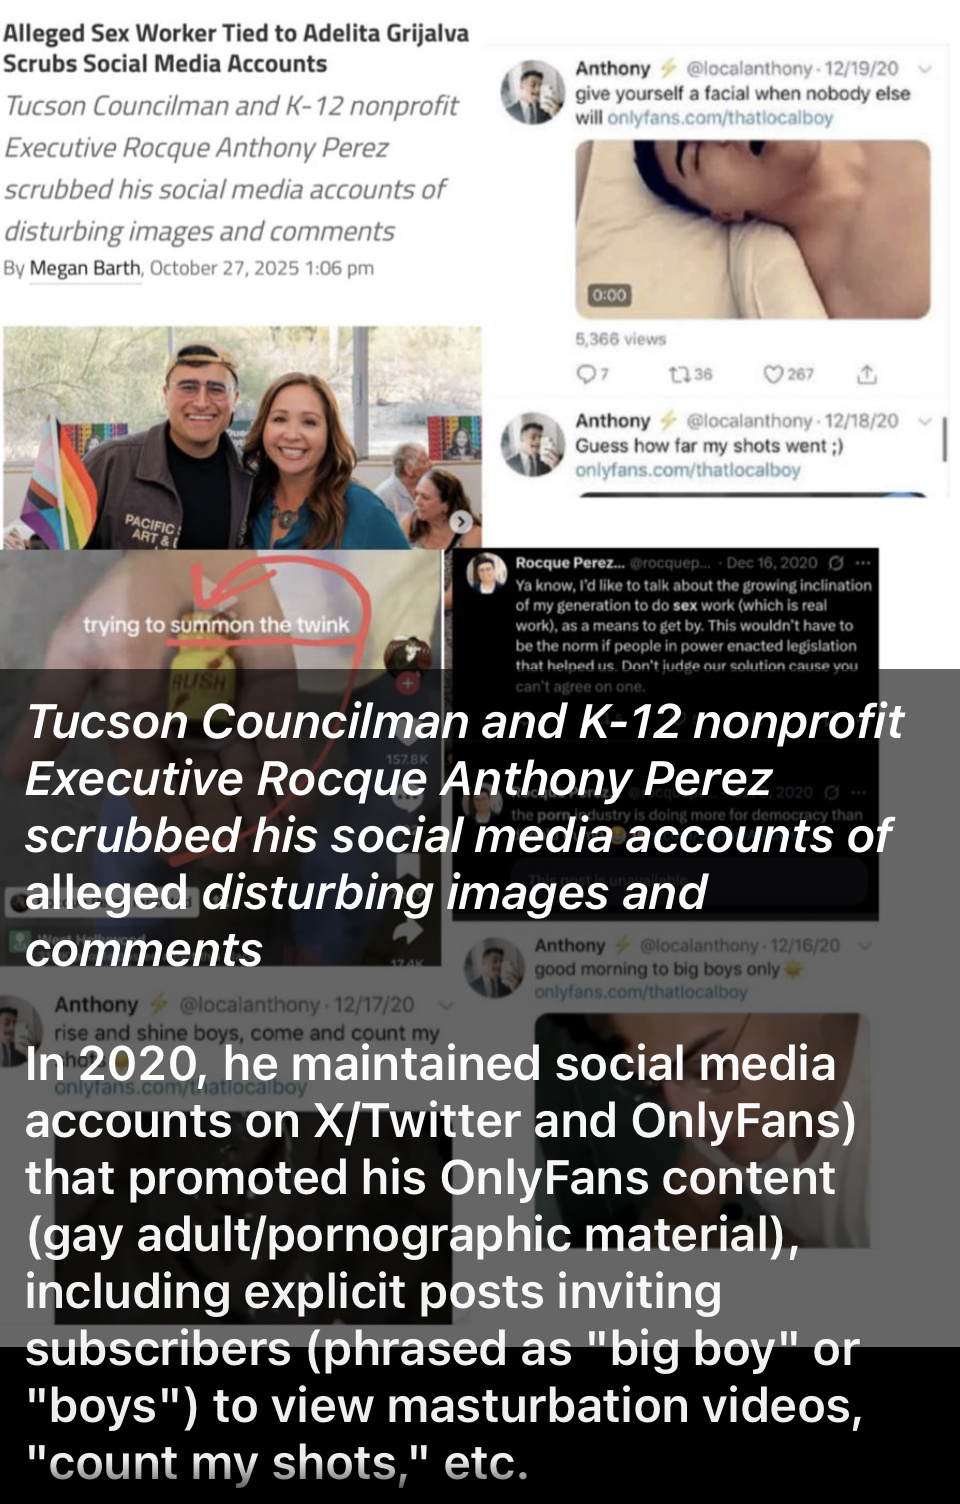
Task: Click the reply icon showing 7 replies
Action: pyautogui.click(x=585, y=374)
